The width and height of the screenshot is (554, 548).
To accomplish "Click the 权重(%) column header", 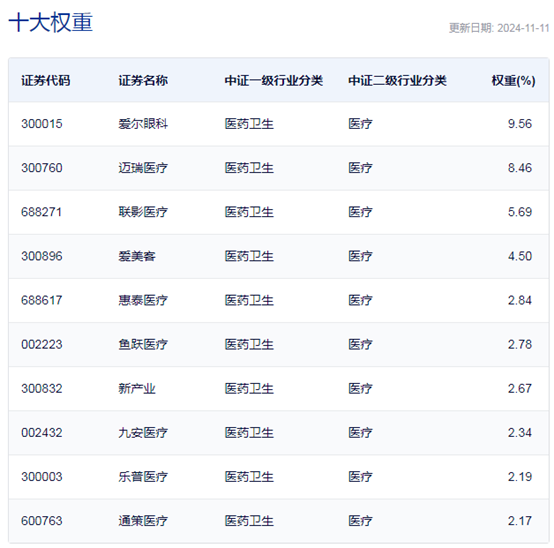I will pos(513,81).
